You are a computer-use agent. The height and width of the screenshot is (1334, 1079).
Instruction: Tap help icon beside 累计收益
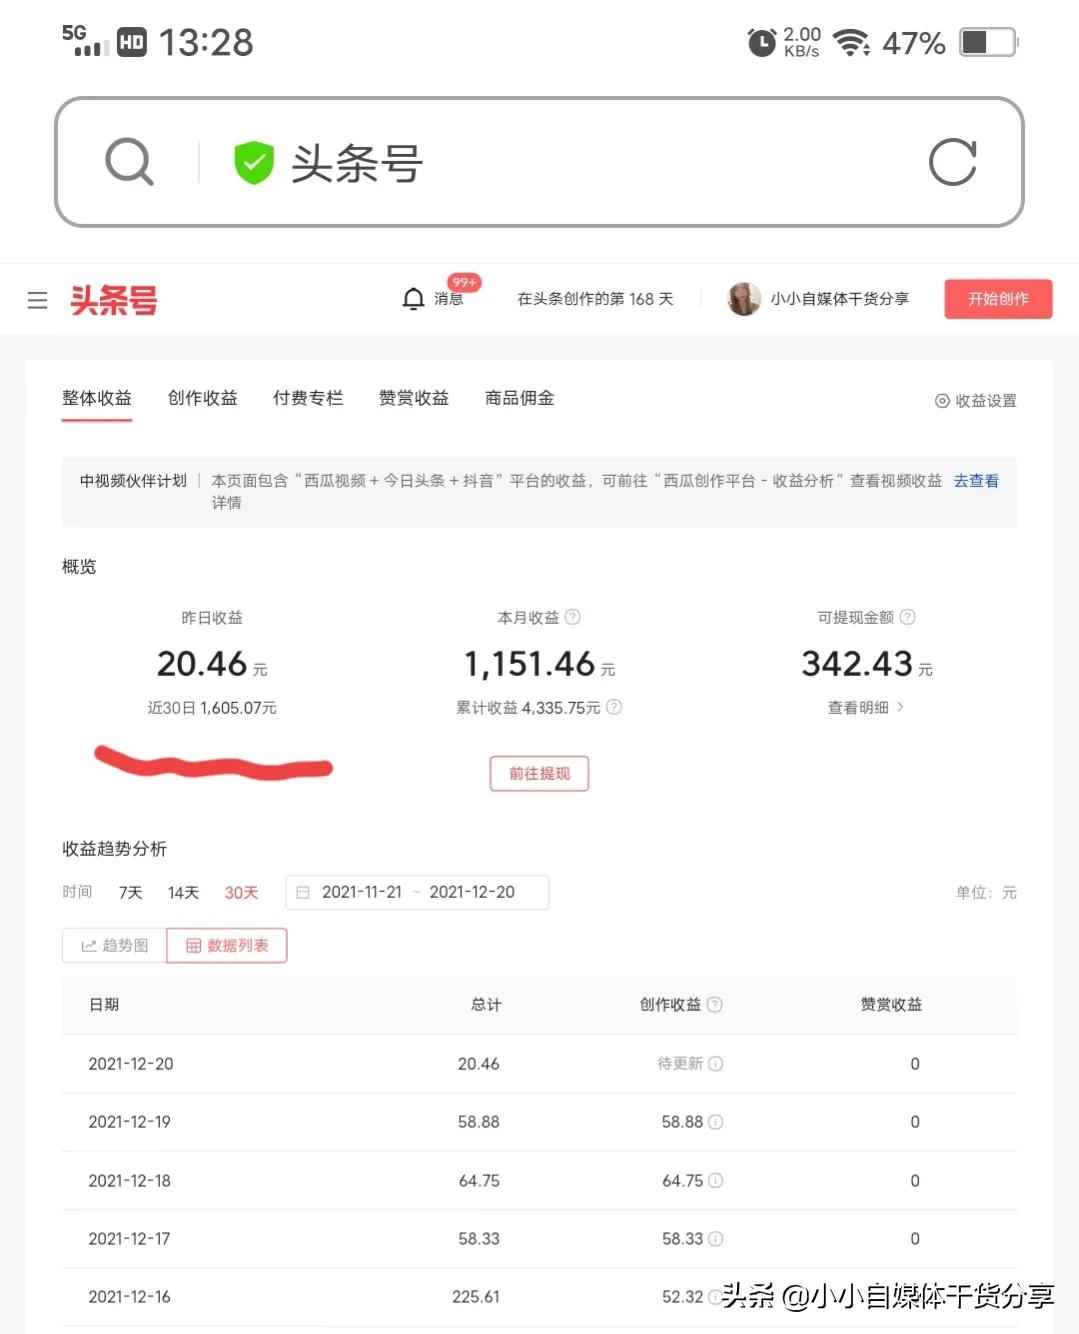[614, 707]
